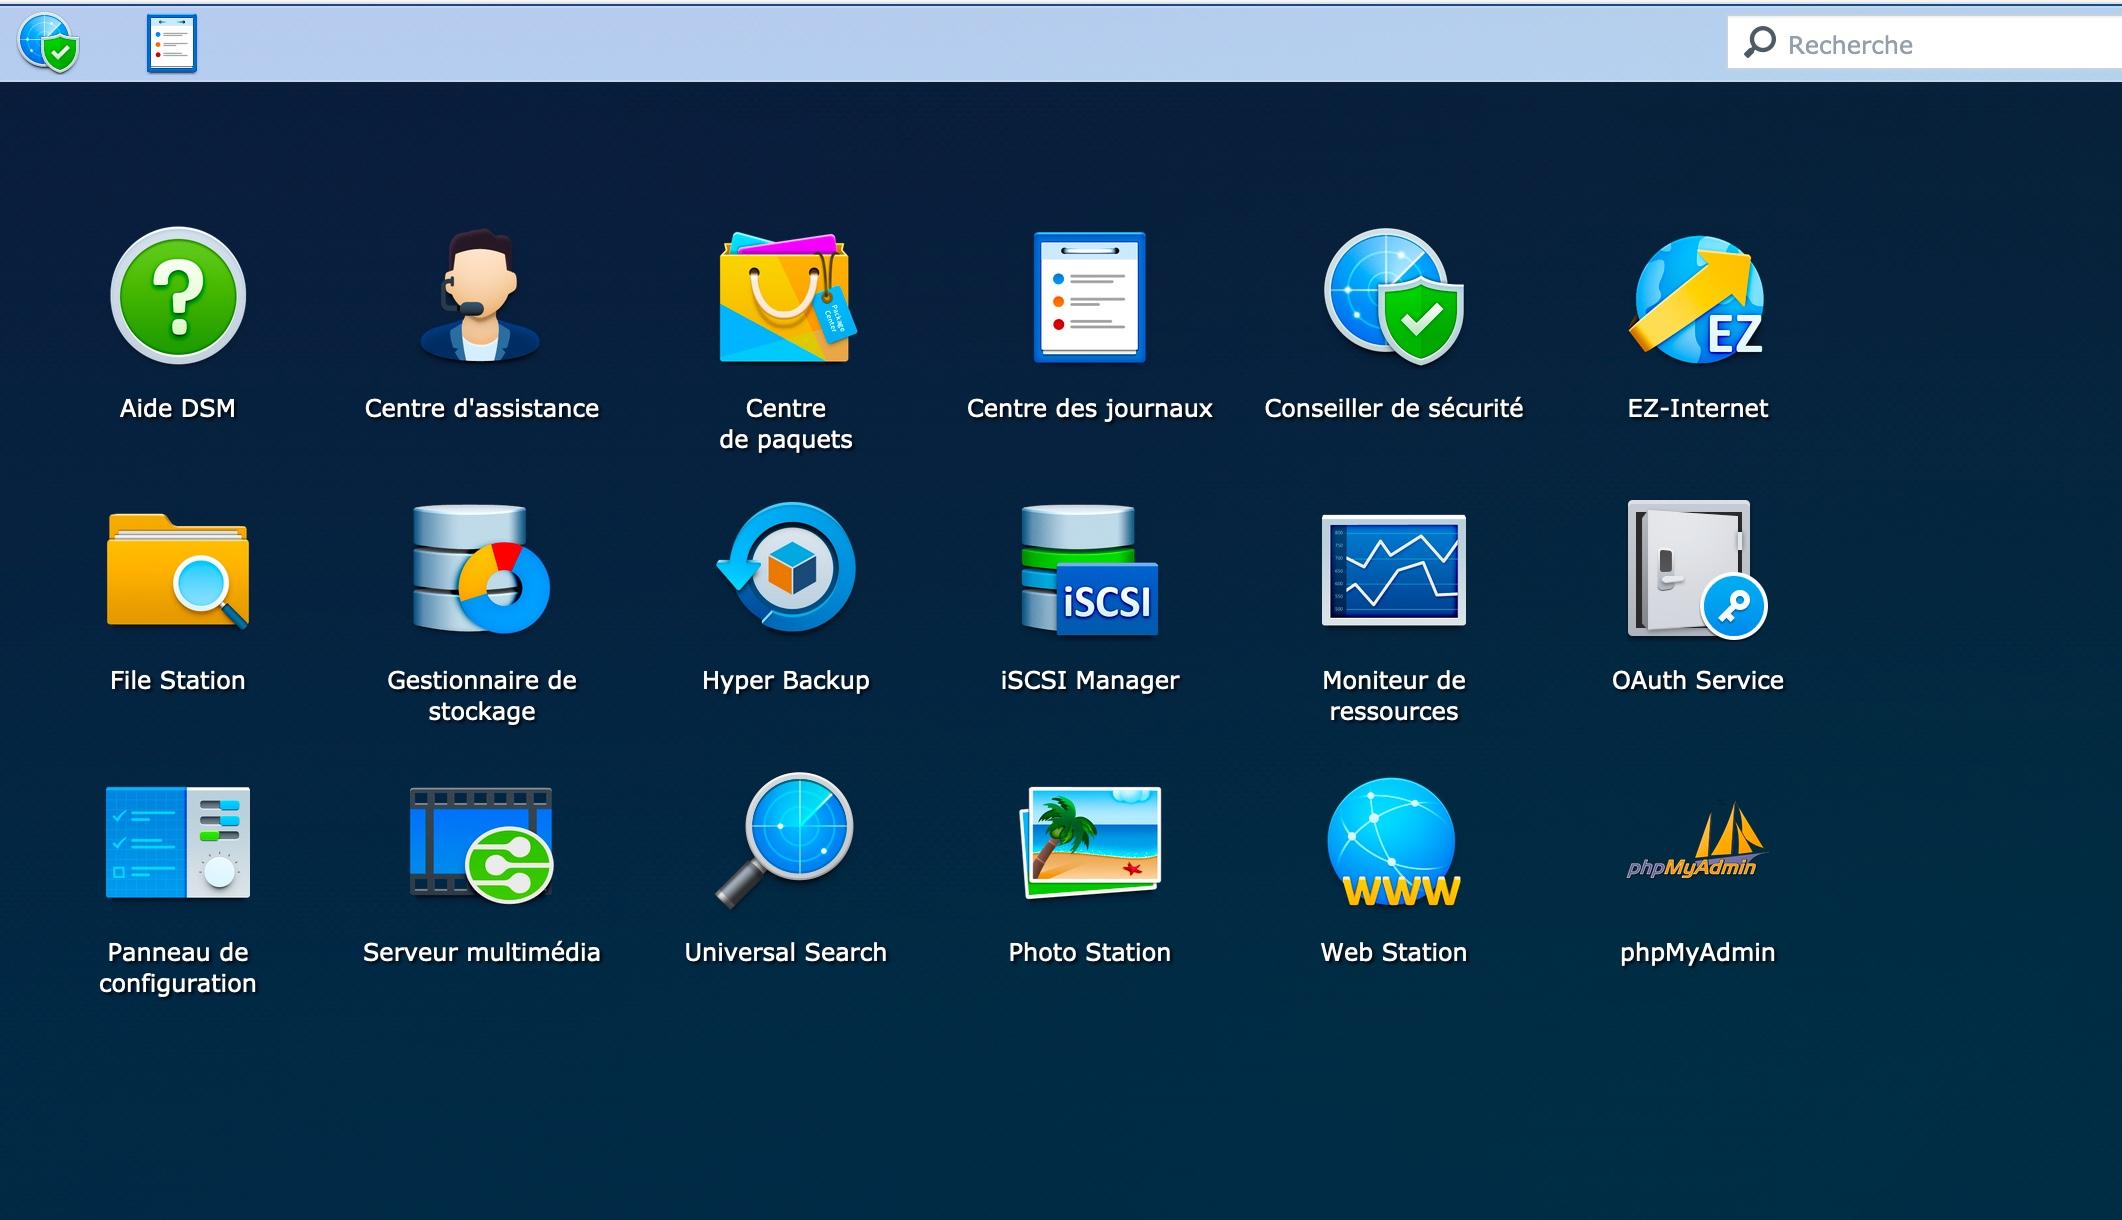Launch Conseiller de sécurité app
2122x1220 pixels.
coord(1393,297)
